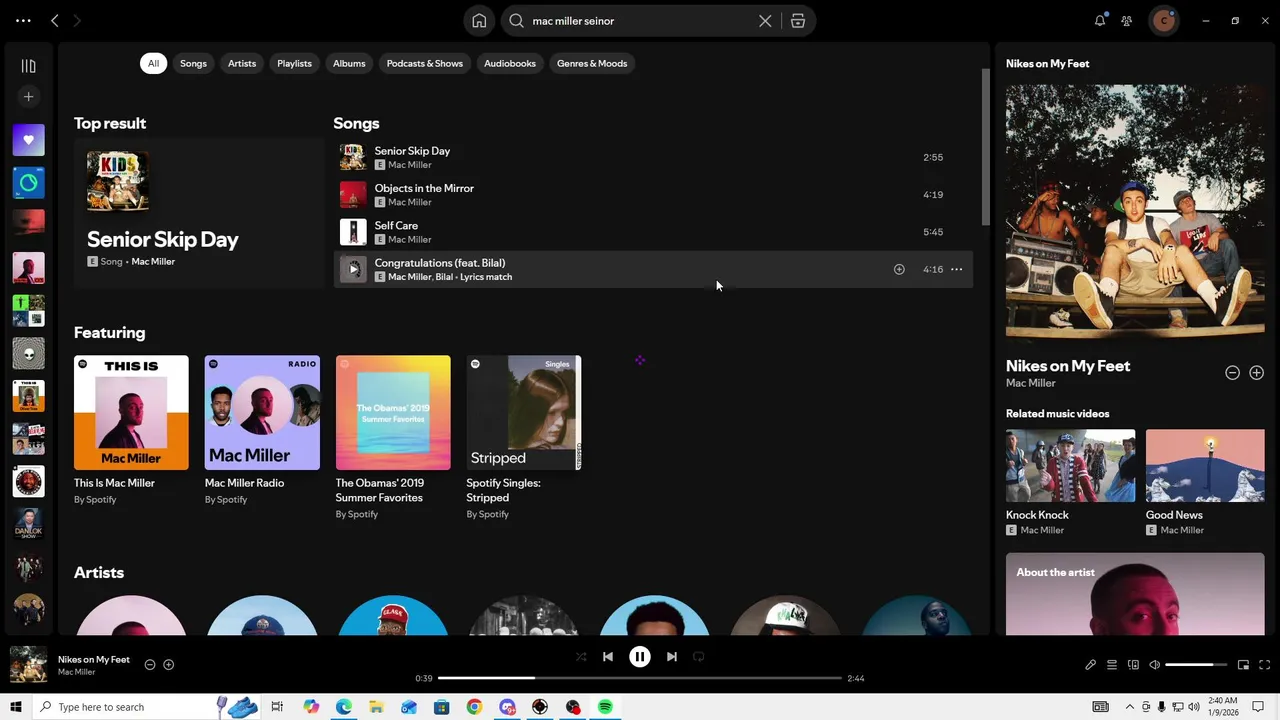Open the Browse icon beside search
The width and height of the screenshot is (1280, 720).
pos(798,21)
